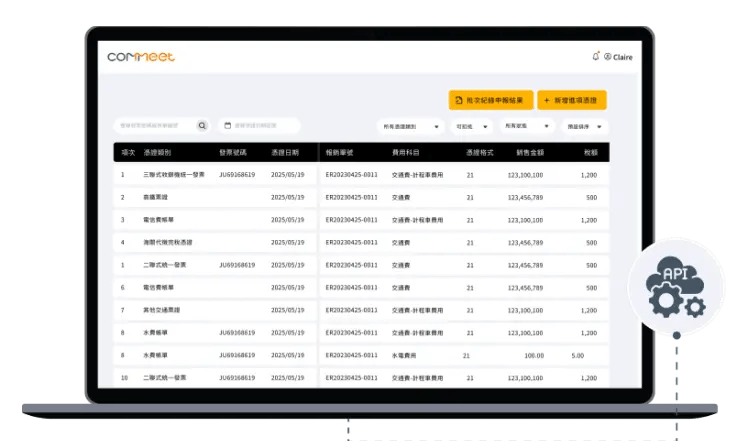748x442 pixels.
Task: Click 電信費帳單 in row 6
Action: (158, 288)
